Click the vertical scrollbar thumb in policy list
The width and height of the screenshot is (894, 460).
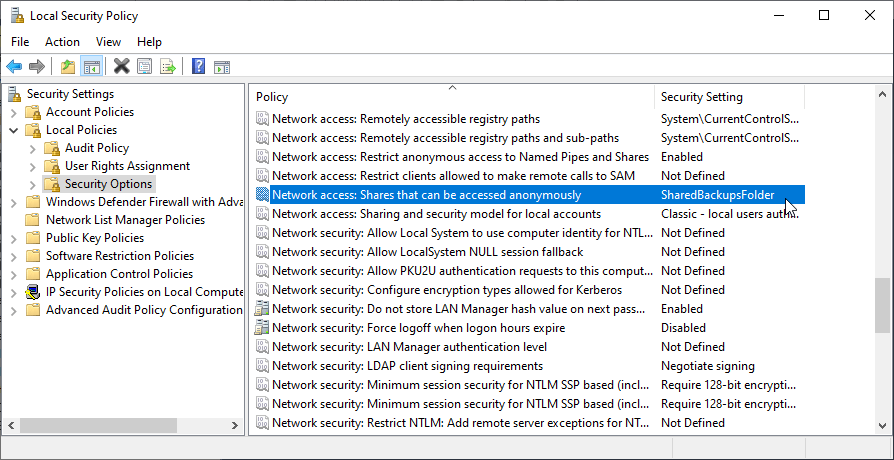(x=881, y=305)
